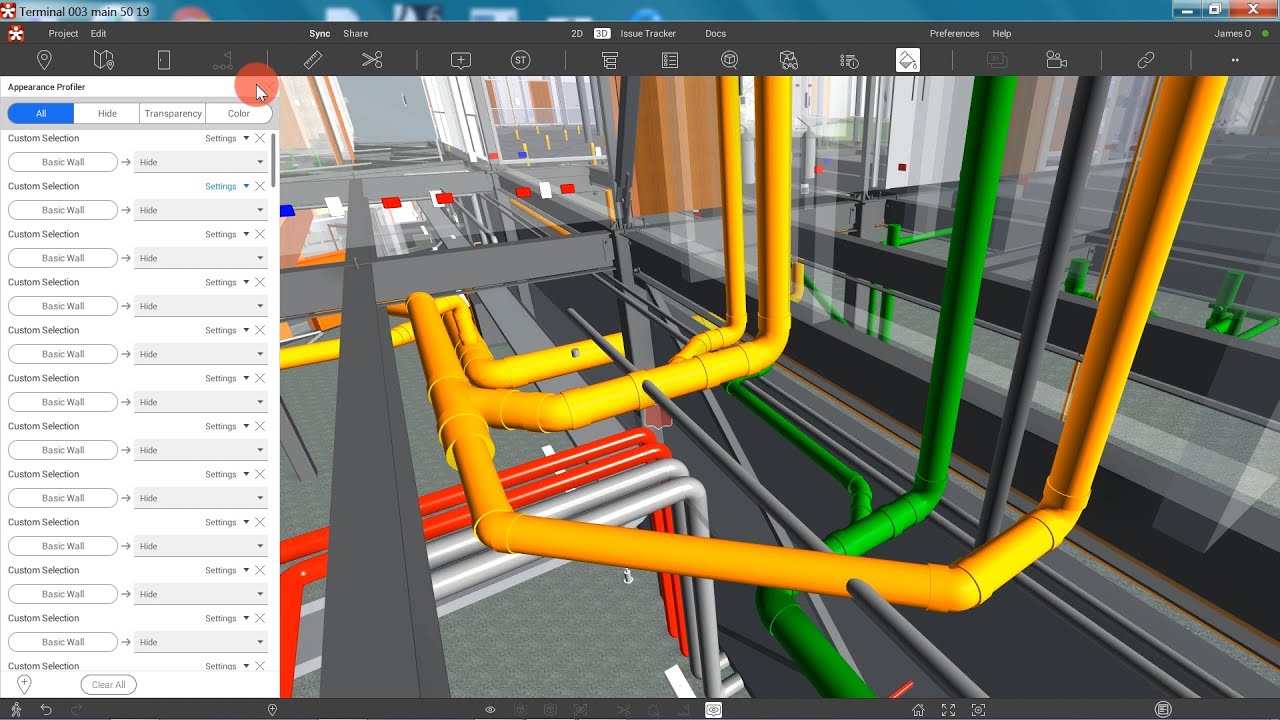Click the home view icon

pos(918,710)
